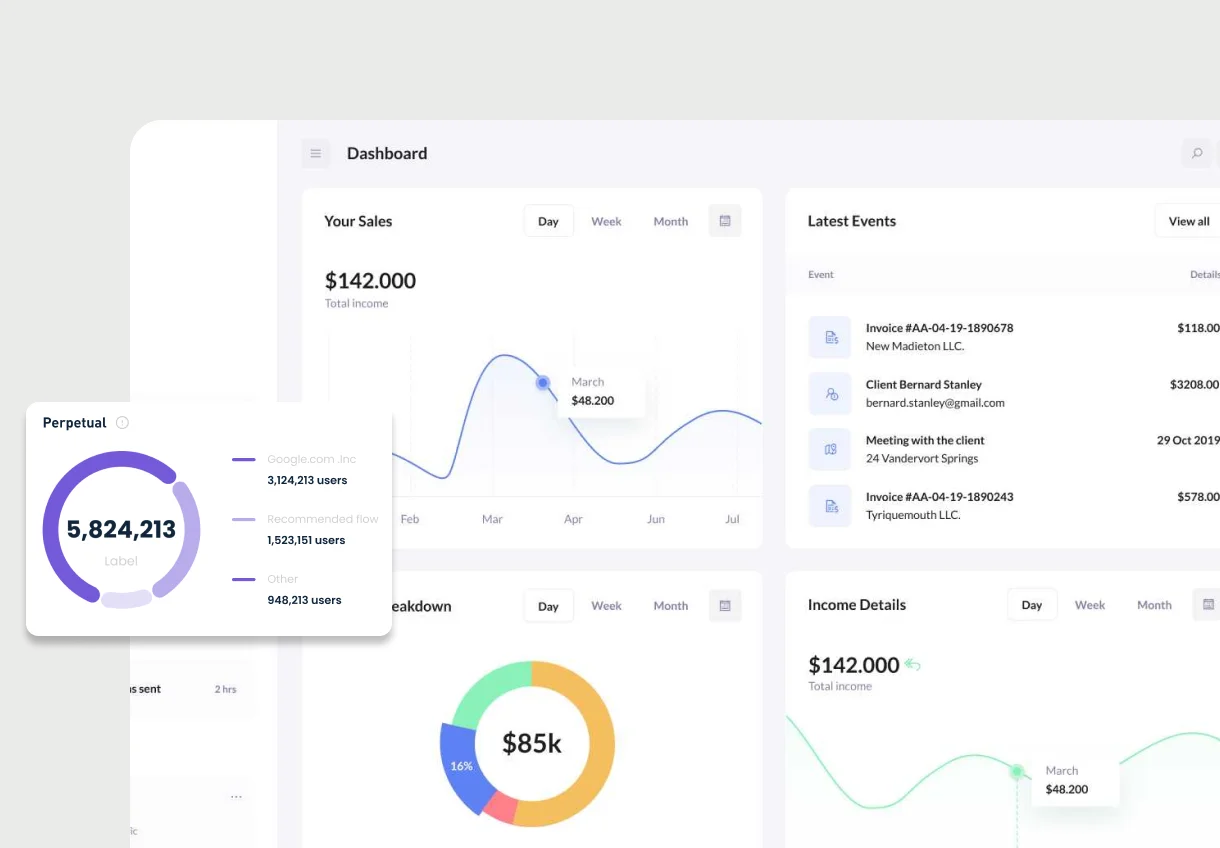Click the search icon in the top bar
This screenshot has width=1220, height=848.
[x=1196, y=153]
